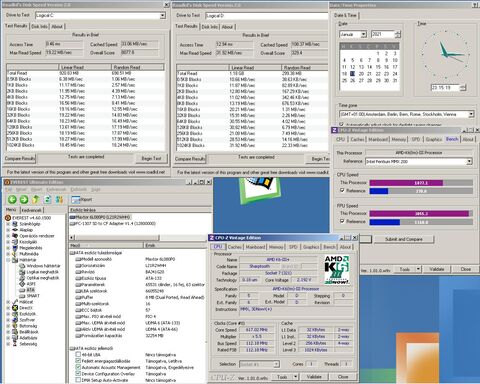Toggle DMA Setup Auto-Activate checkbox
Screen dimensions: 480x384
78,380
